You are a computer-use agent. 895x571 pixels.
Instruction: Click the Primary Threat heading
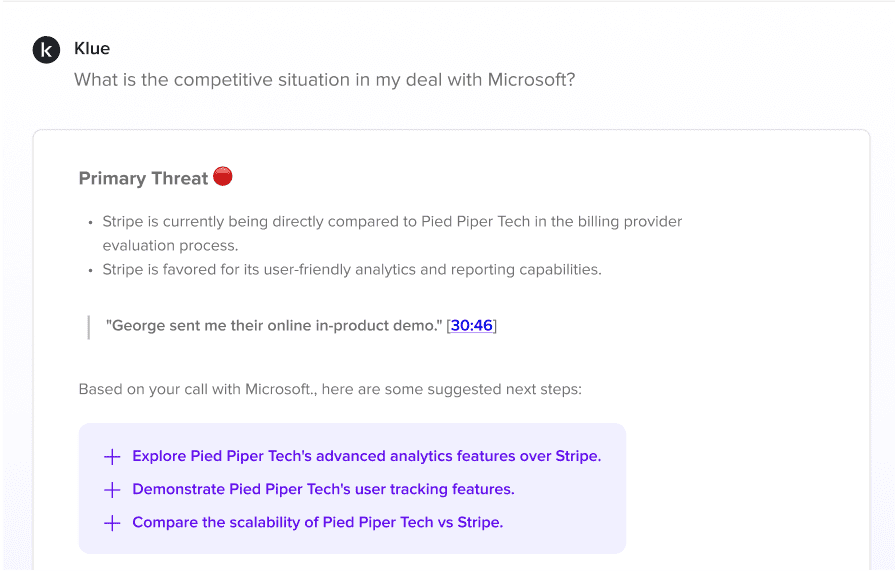(x=143, y=179)
